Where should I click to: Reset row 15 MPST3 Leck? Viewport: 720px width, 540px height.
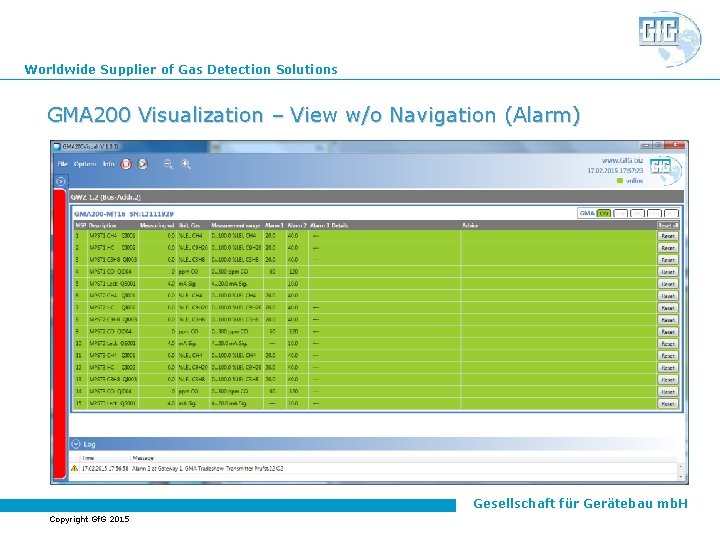point(668,404)
